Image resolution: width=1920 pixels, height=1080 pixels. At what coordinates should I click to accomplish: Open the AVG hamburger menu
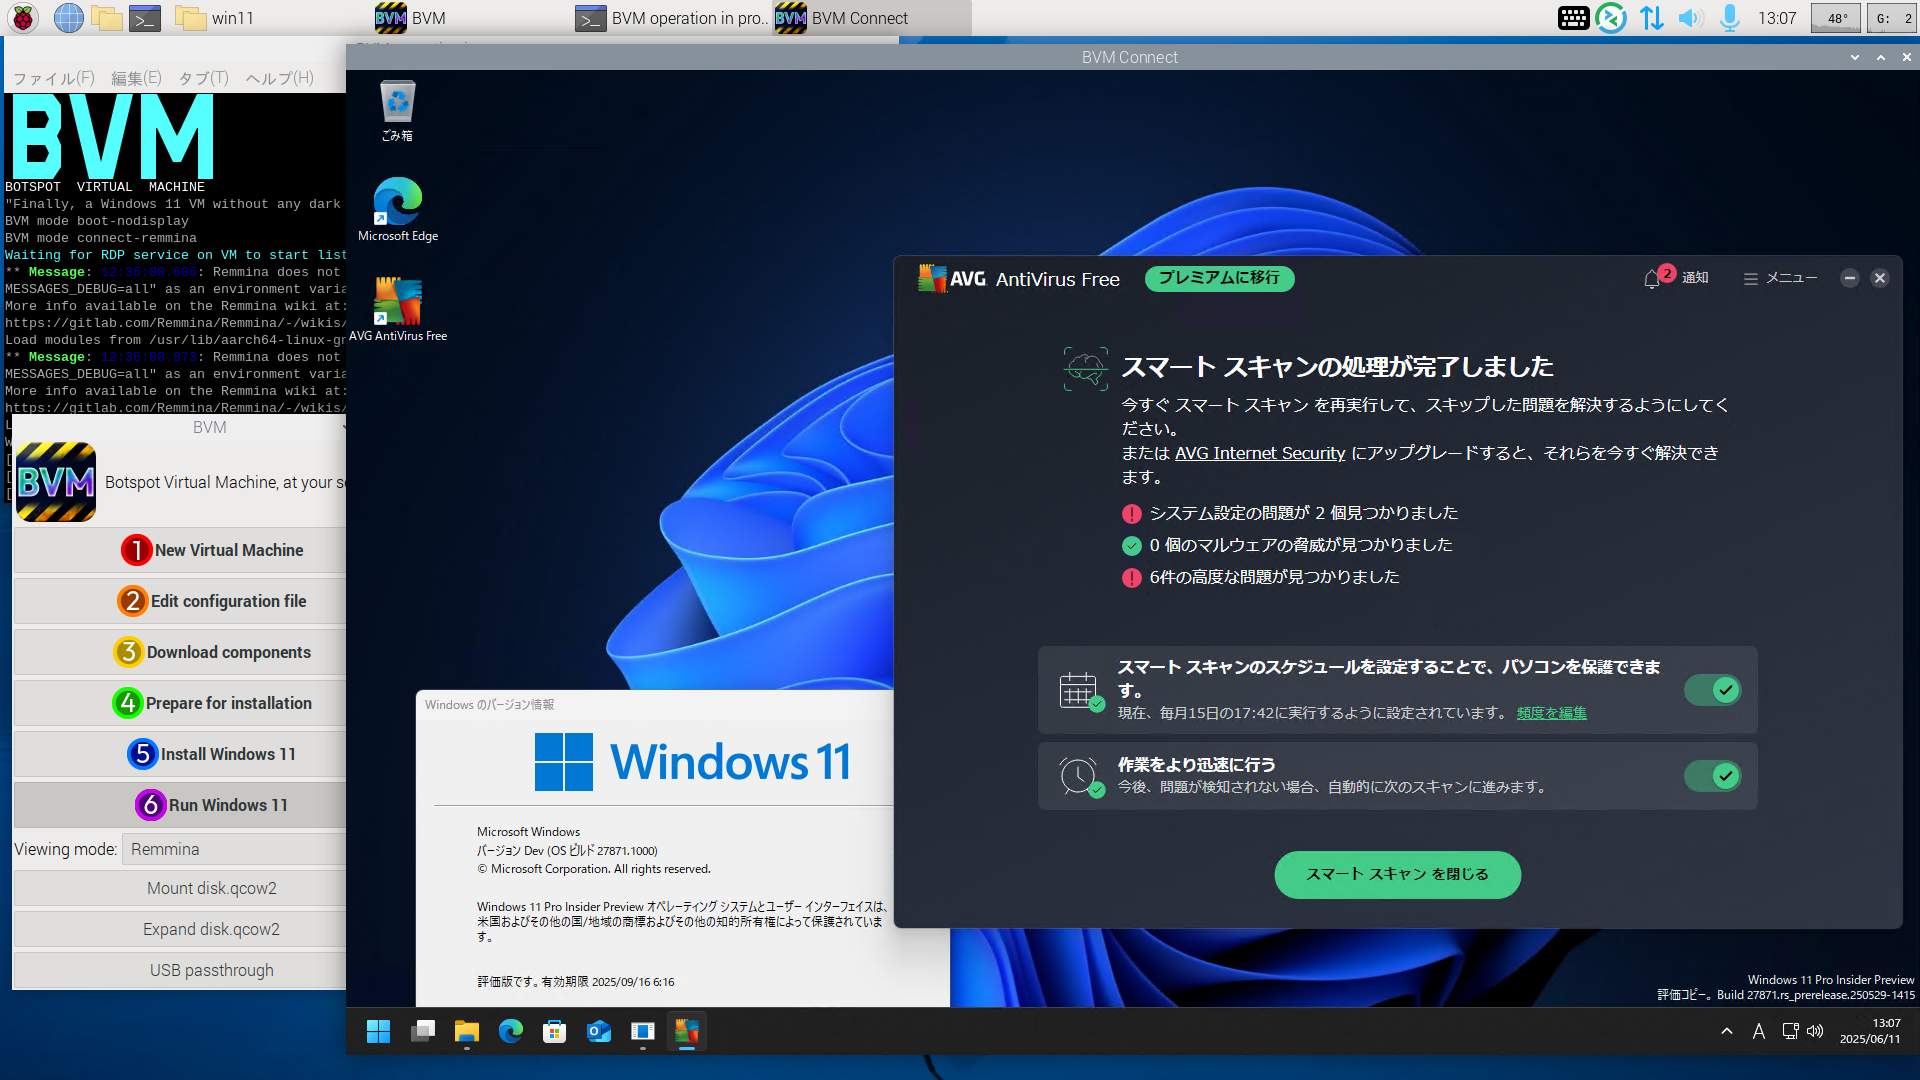coord(1780,278)
